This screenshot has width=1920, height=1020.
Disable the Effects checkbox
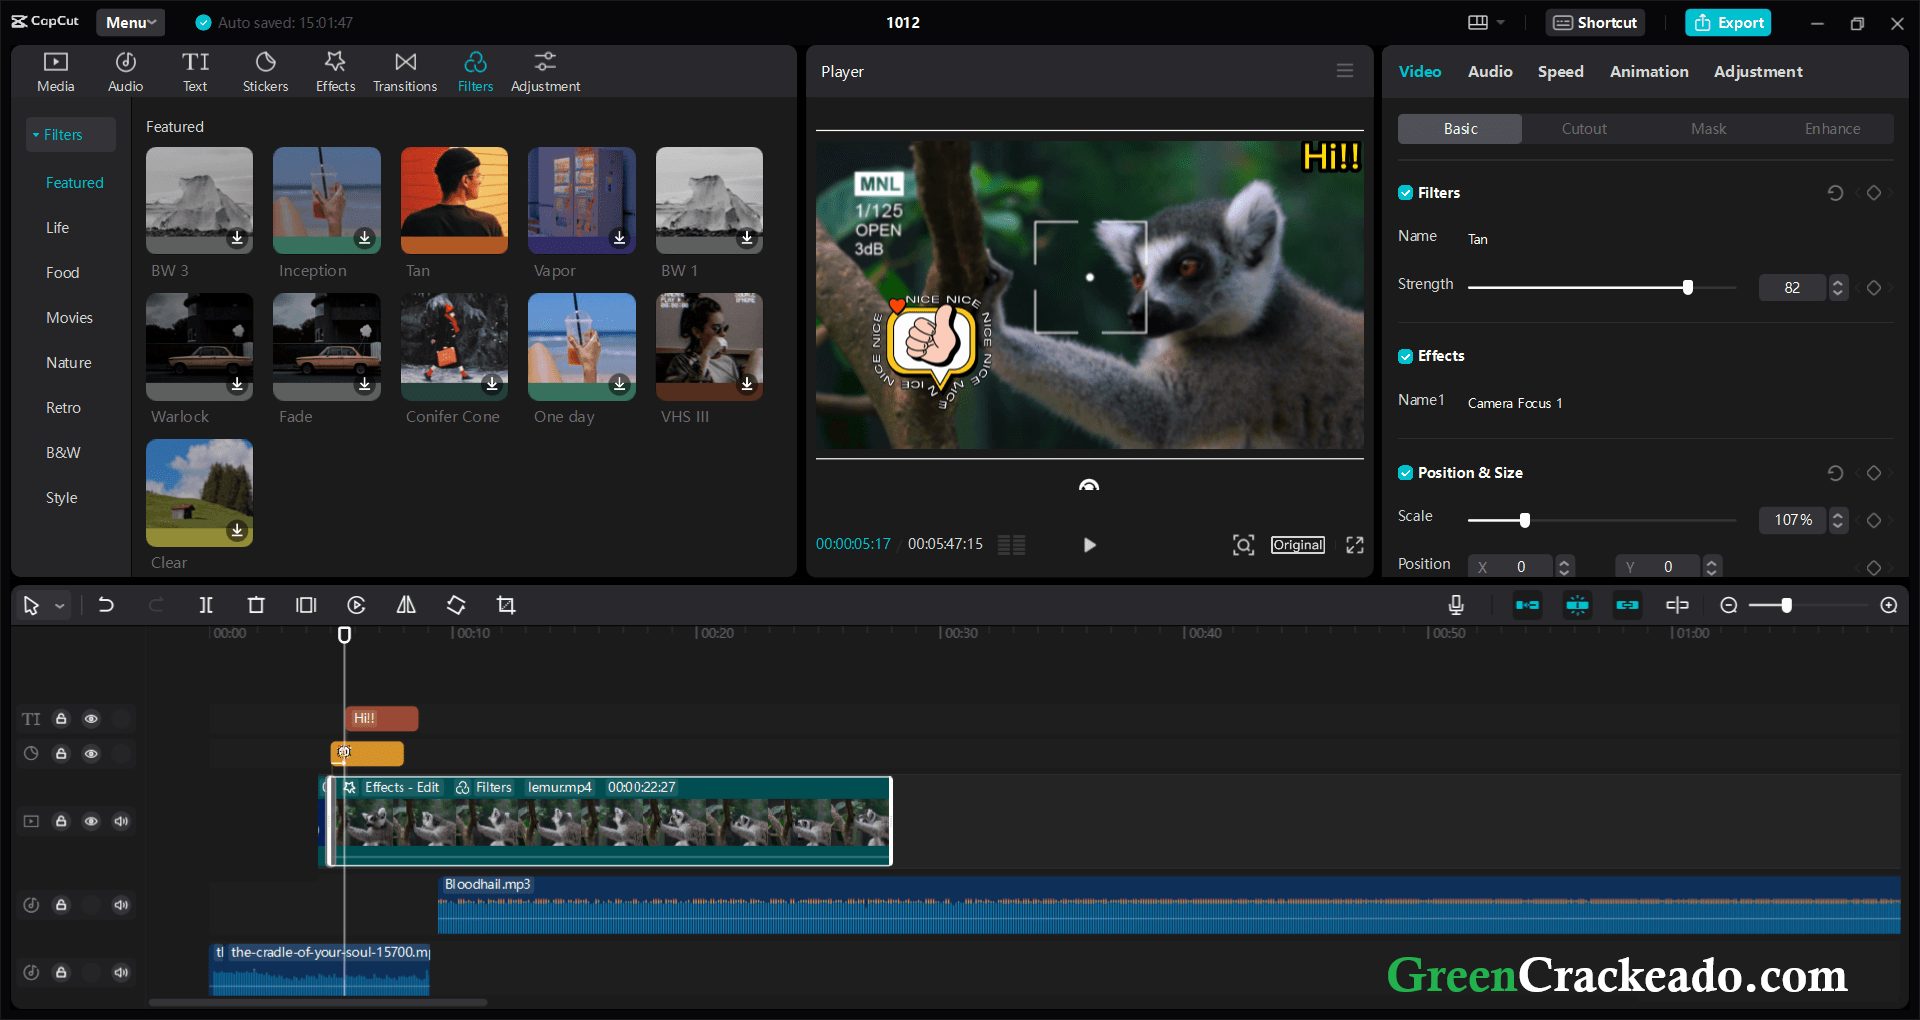(1405, 356)
